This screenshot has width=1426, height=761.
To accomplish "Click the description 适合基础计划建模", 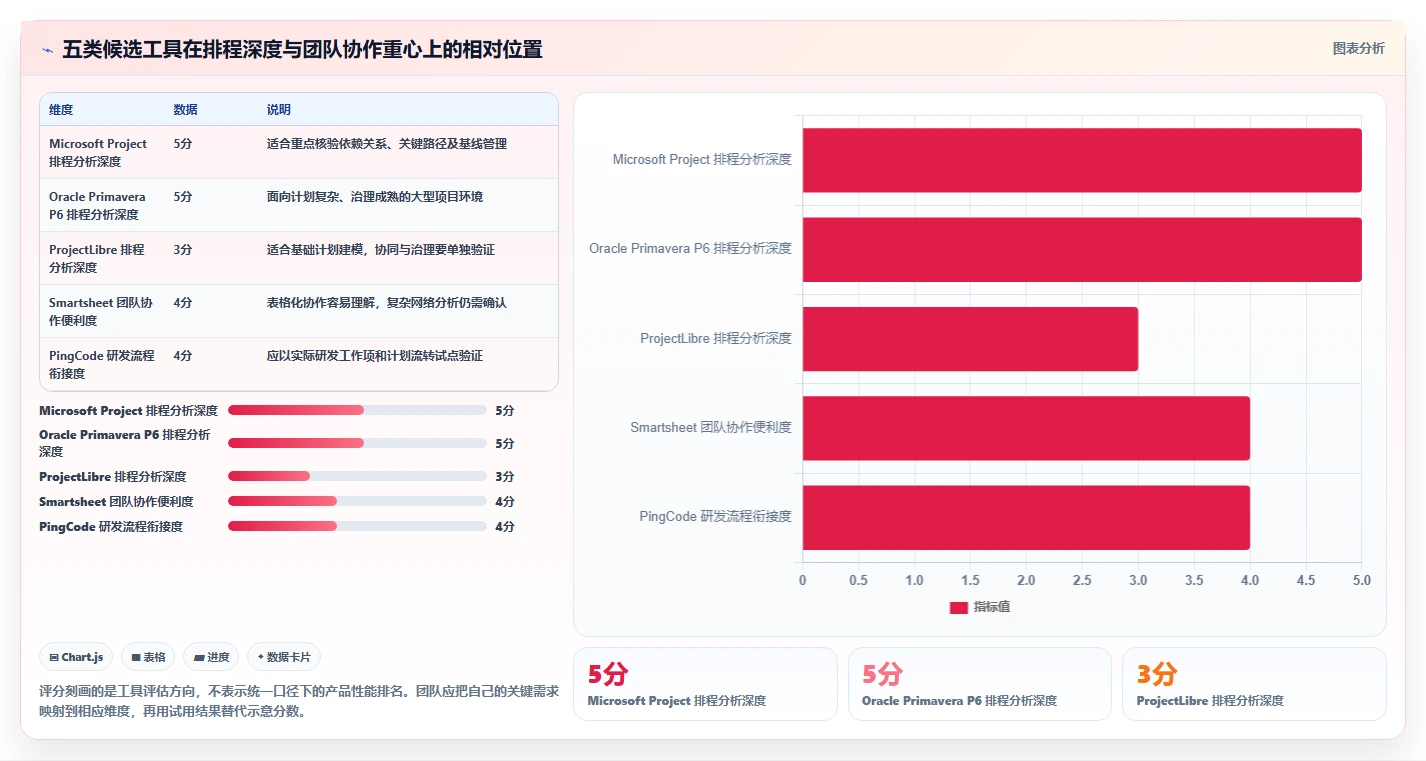I will [x=381, y=250].
